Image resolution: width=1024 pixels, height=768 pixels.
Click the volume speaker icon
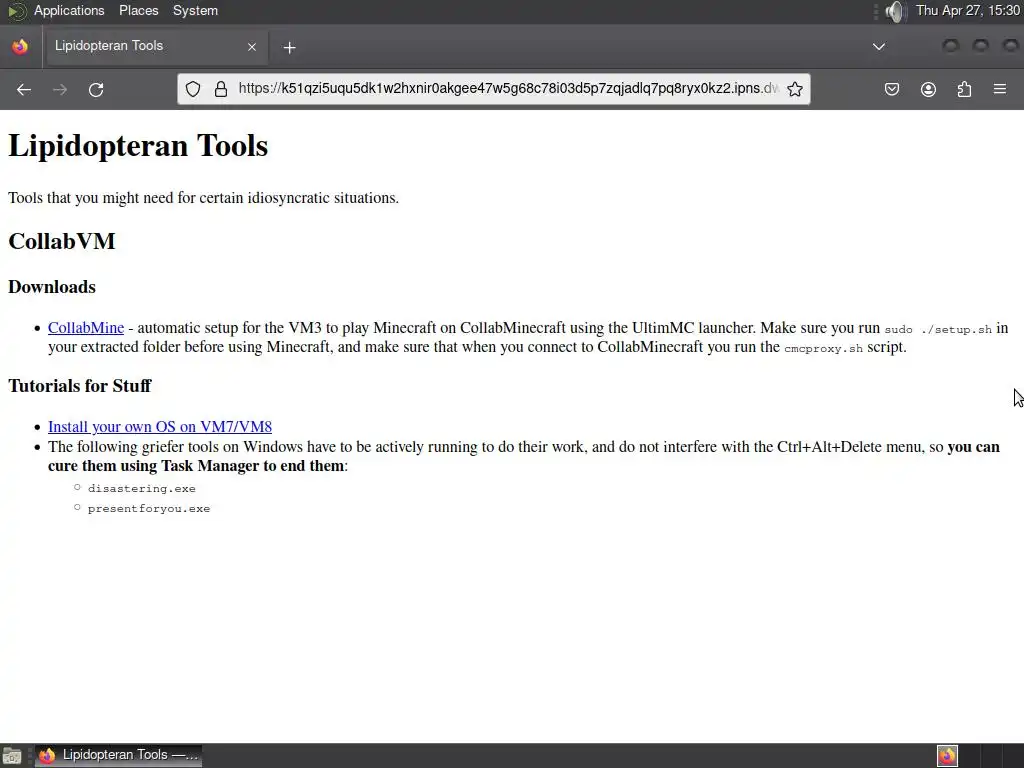pyautogui.click(x=895, y=11)
